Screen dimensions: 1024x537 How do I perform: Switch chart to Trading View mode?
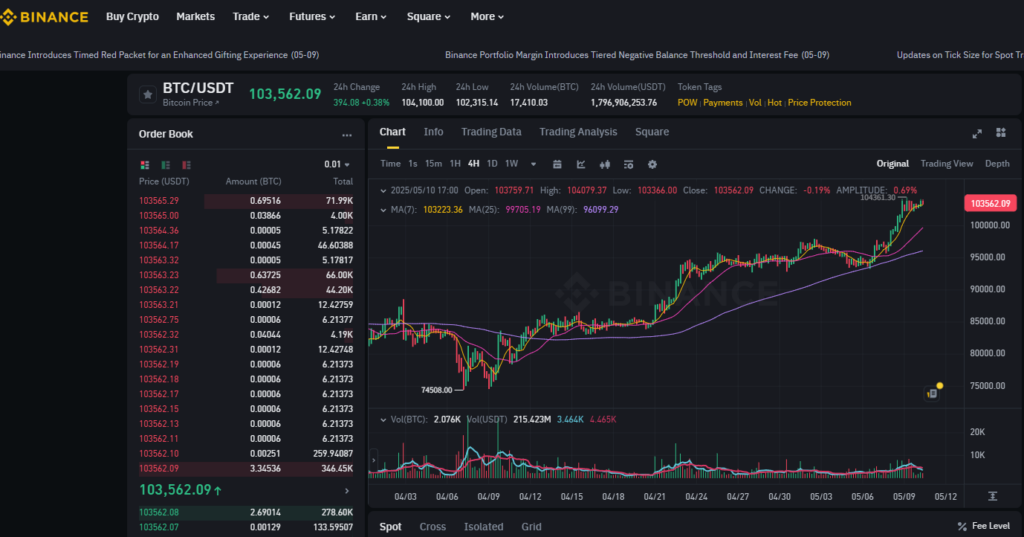[x=946, y=164]
